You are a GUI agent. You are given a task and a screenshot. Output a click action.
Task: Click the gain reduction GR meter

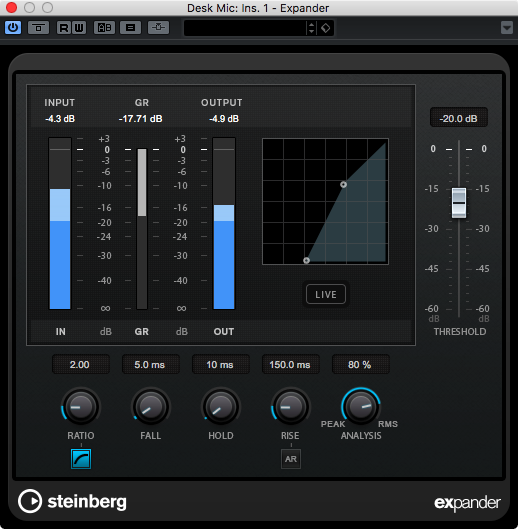tap(142, 229)
